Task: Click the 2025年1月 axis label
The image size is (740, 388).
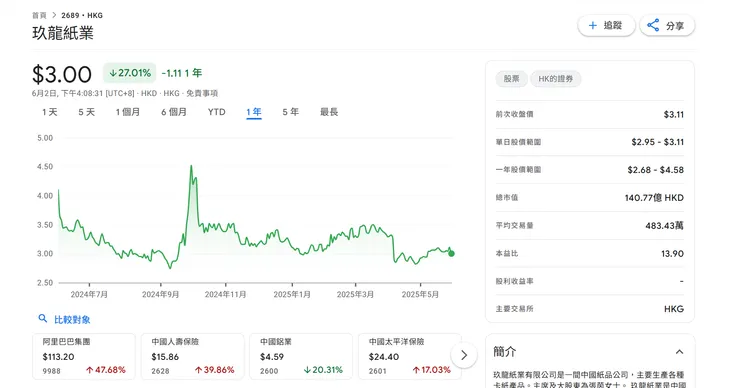Action: [x=292, y=295]
